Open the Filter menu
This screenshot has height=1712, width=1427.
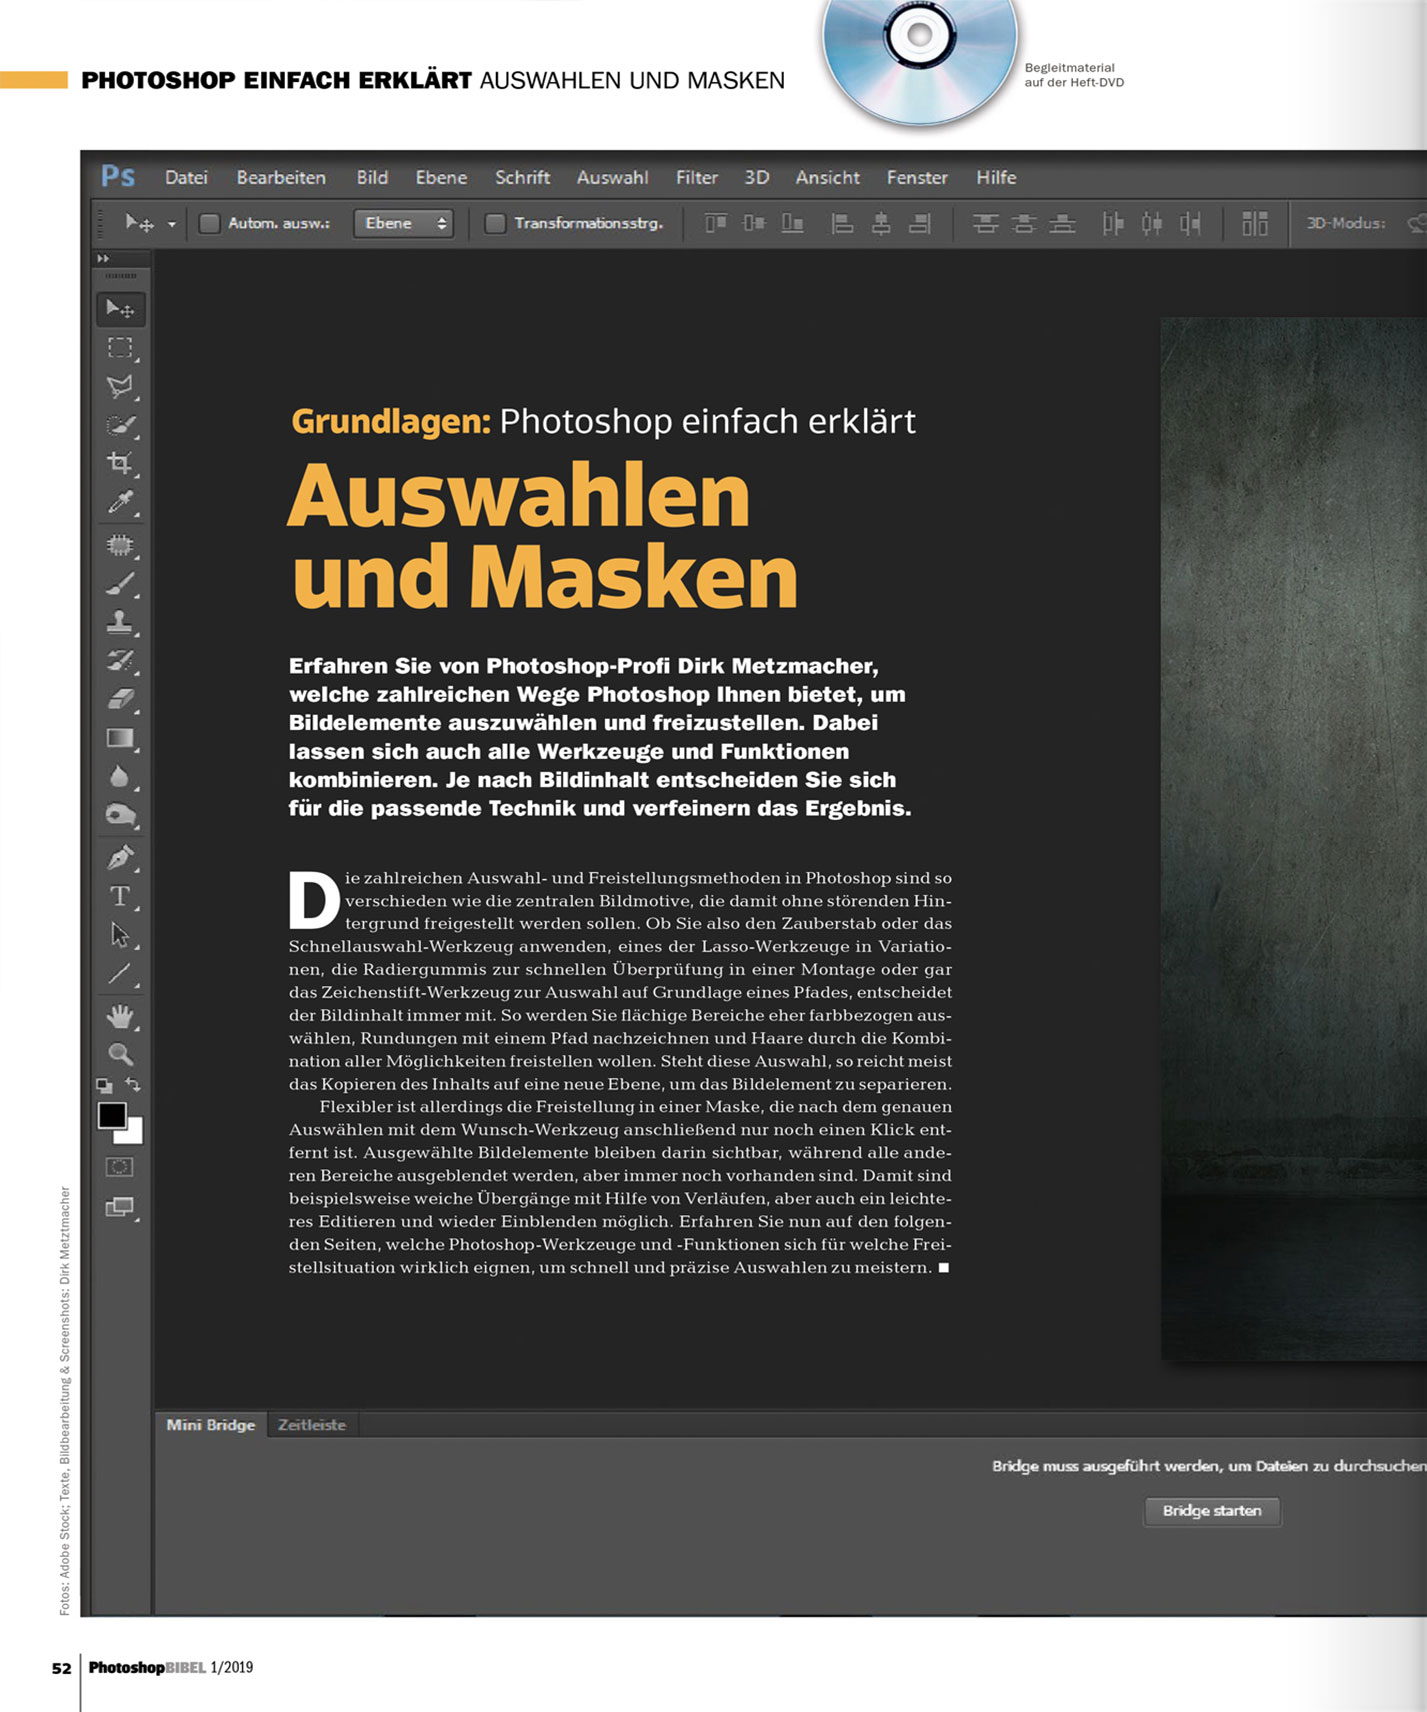(696, 177)
